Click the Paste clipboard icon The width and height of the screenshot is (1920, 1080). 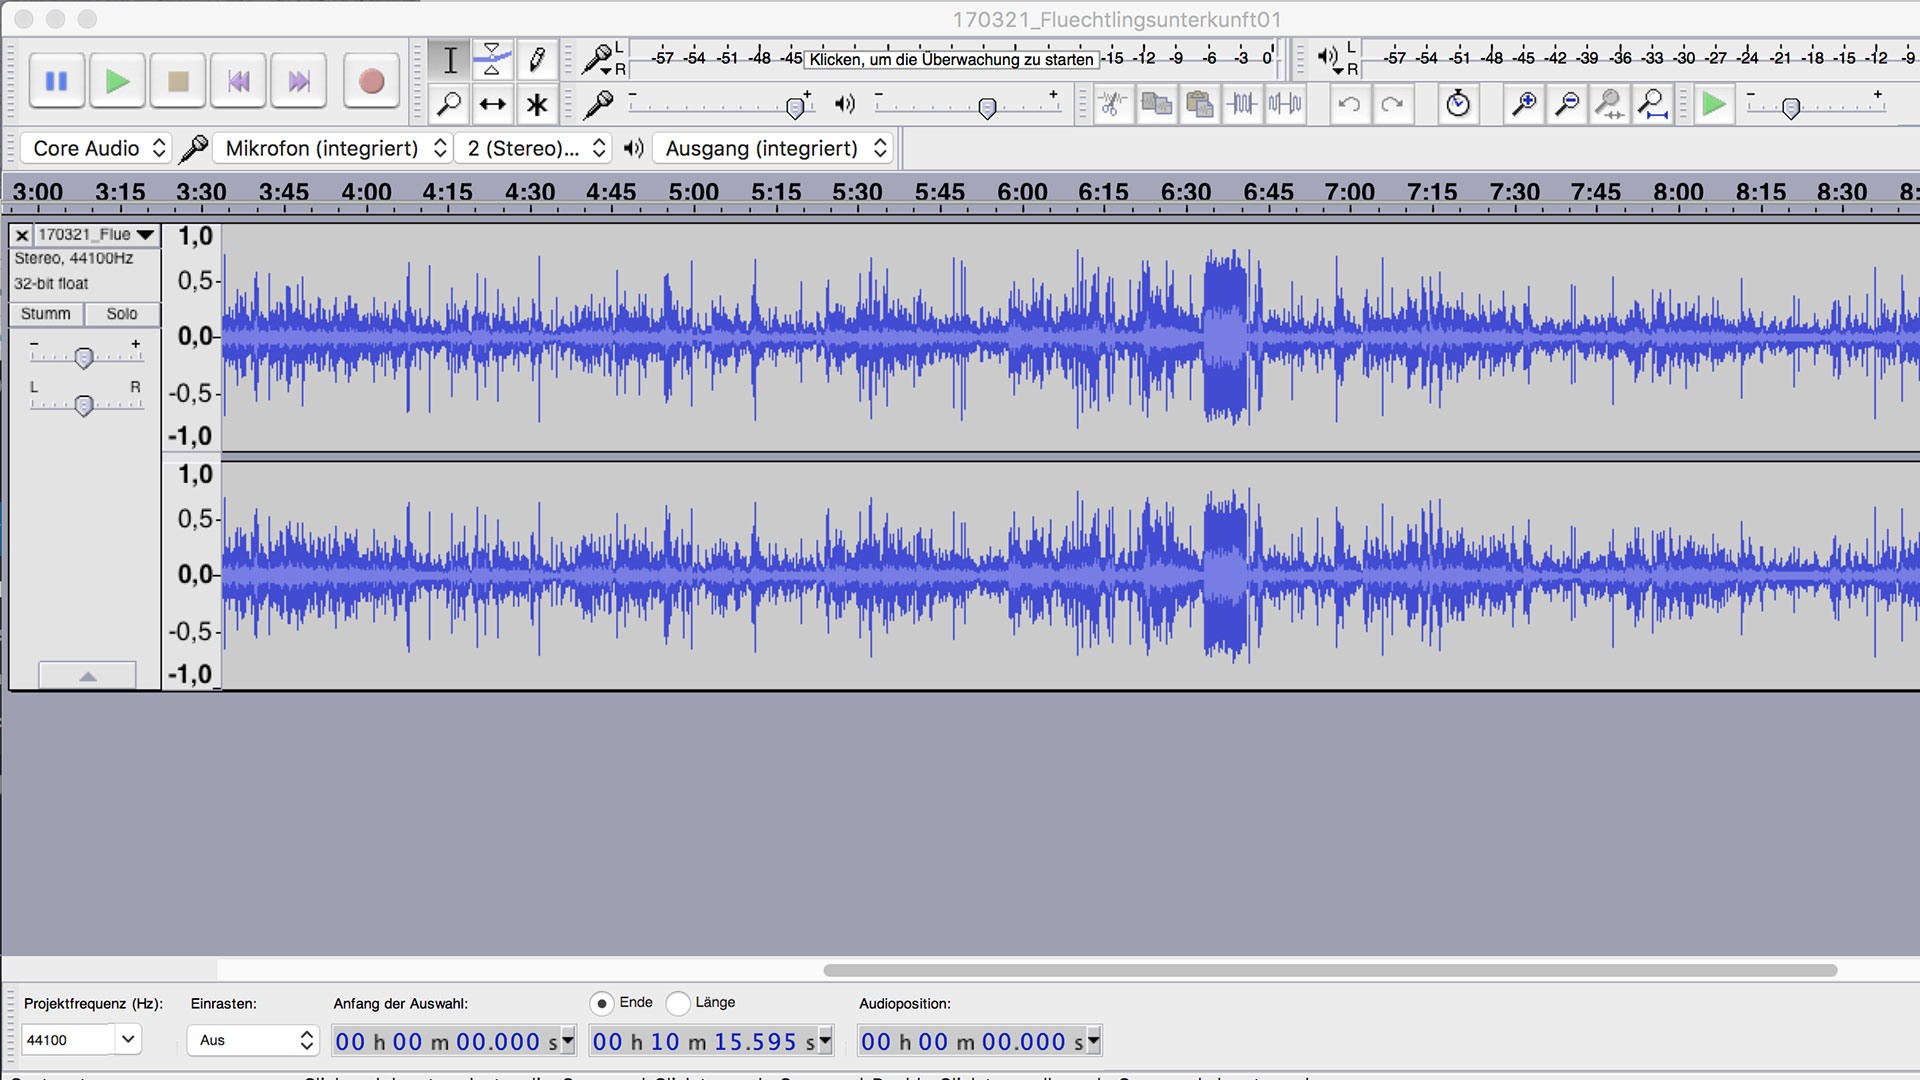[x=1200, y=104]
